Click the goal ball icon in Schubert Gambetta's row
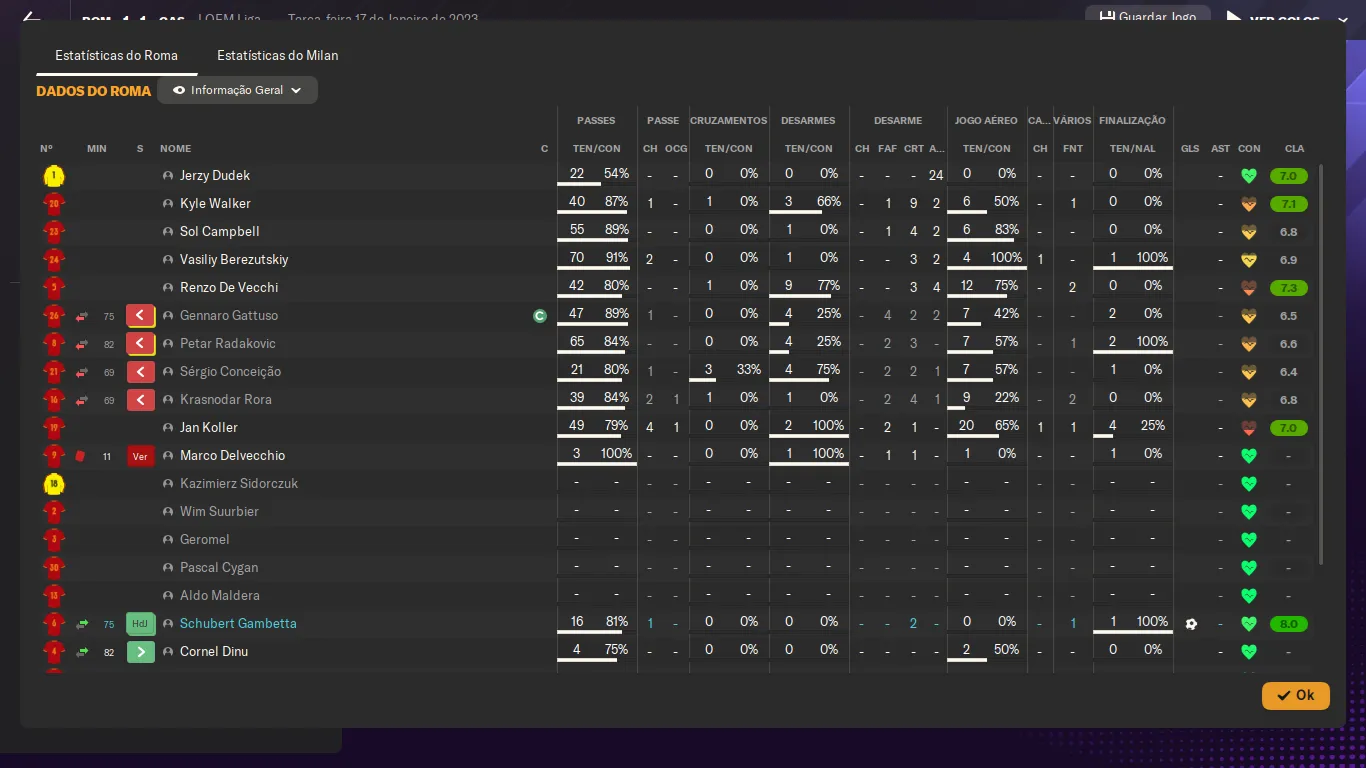 pos(1191,624)
